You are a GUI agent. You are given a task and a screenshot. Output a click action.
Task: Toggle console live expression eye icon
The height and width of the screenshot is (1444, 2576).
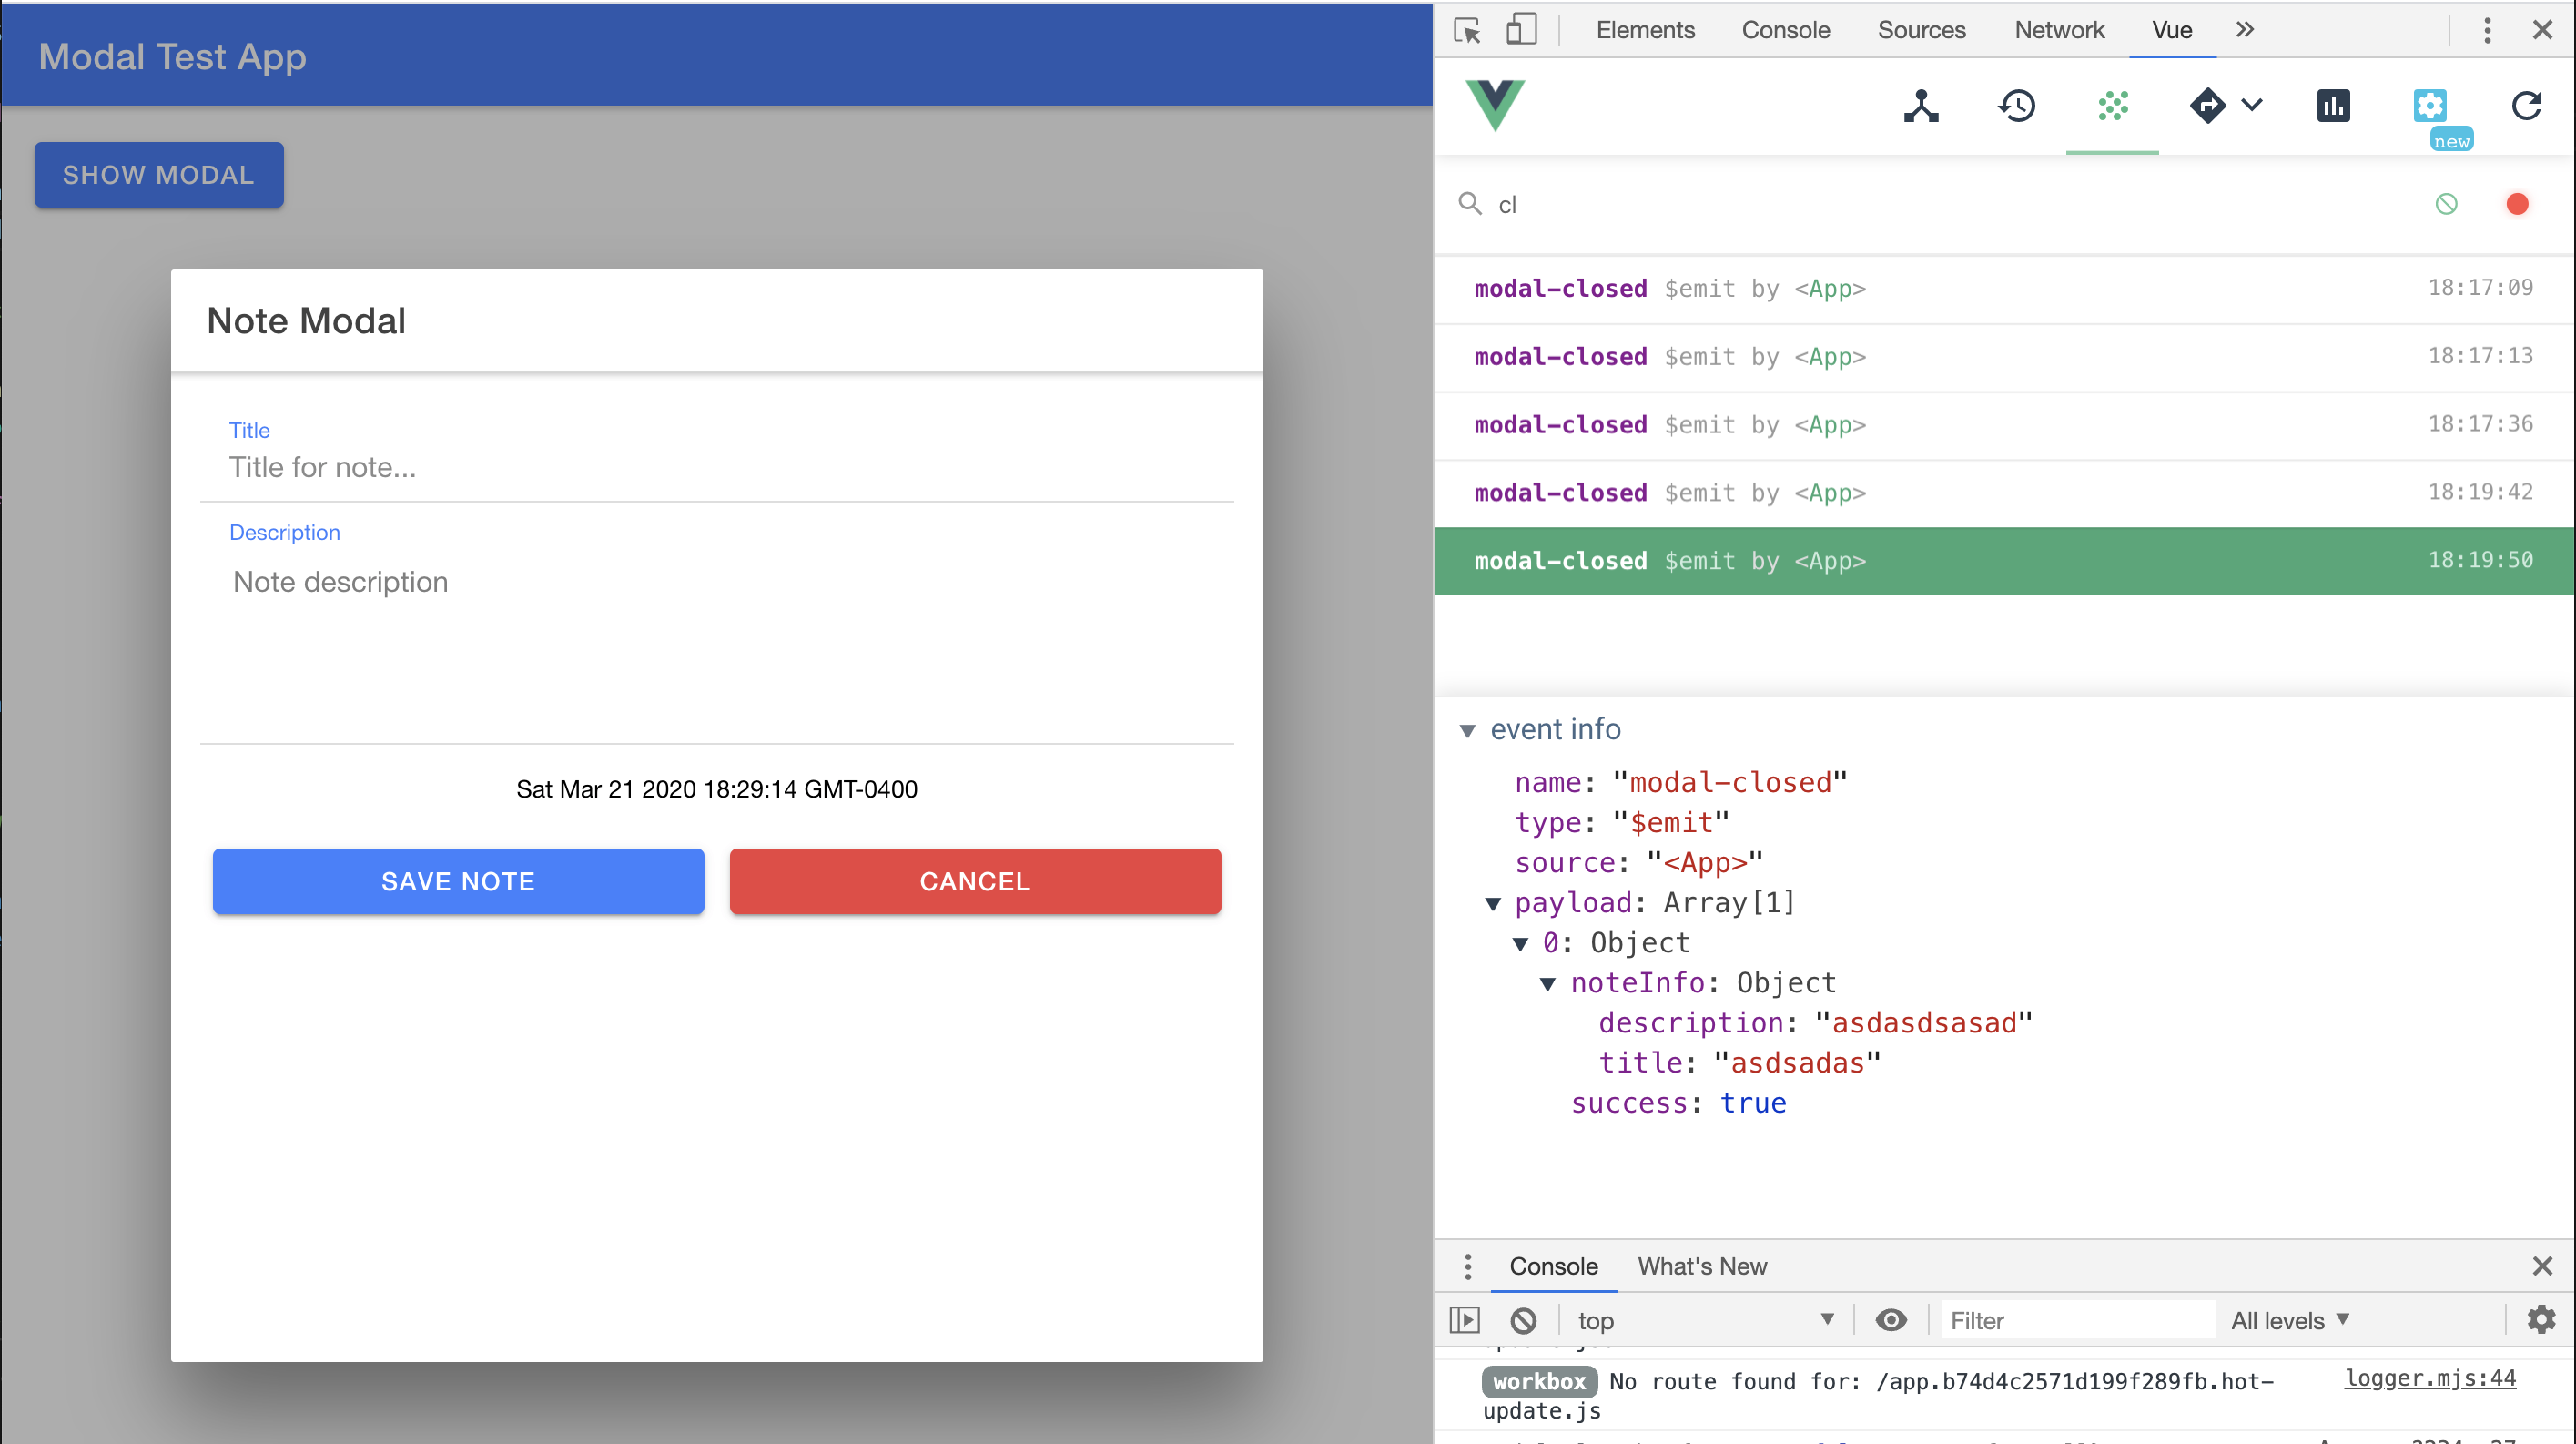(x=1890, y=1320)
